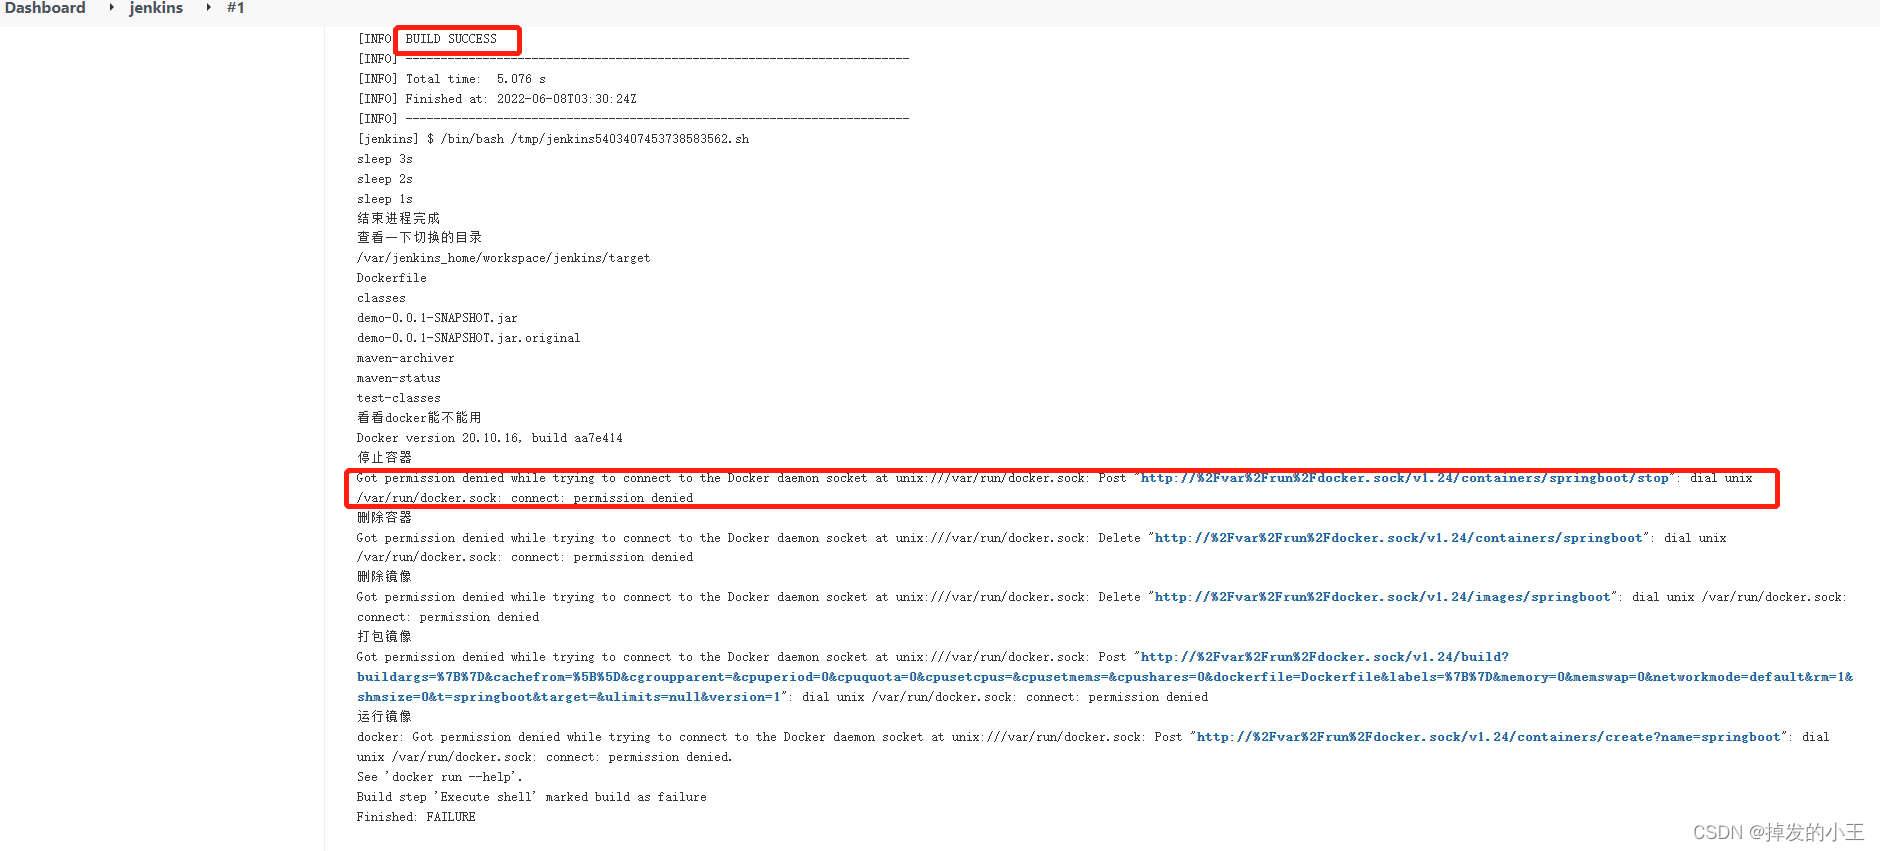Click the 'sleep 2s' log line
Image resolution: width=1880 pixels, height=851 pixels.
pos(385,179)
